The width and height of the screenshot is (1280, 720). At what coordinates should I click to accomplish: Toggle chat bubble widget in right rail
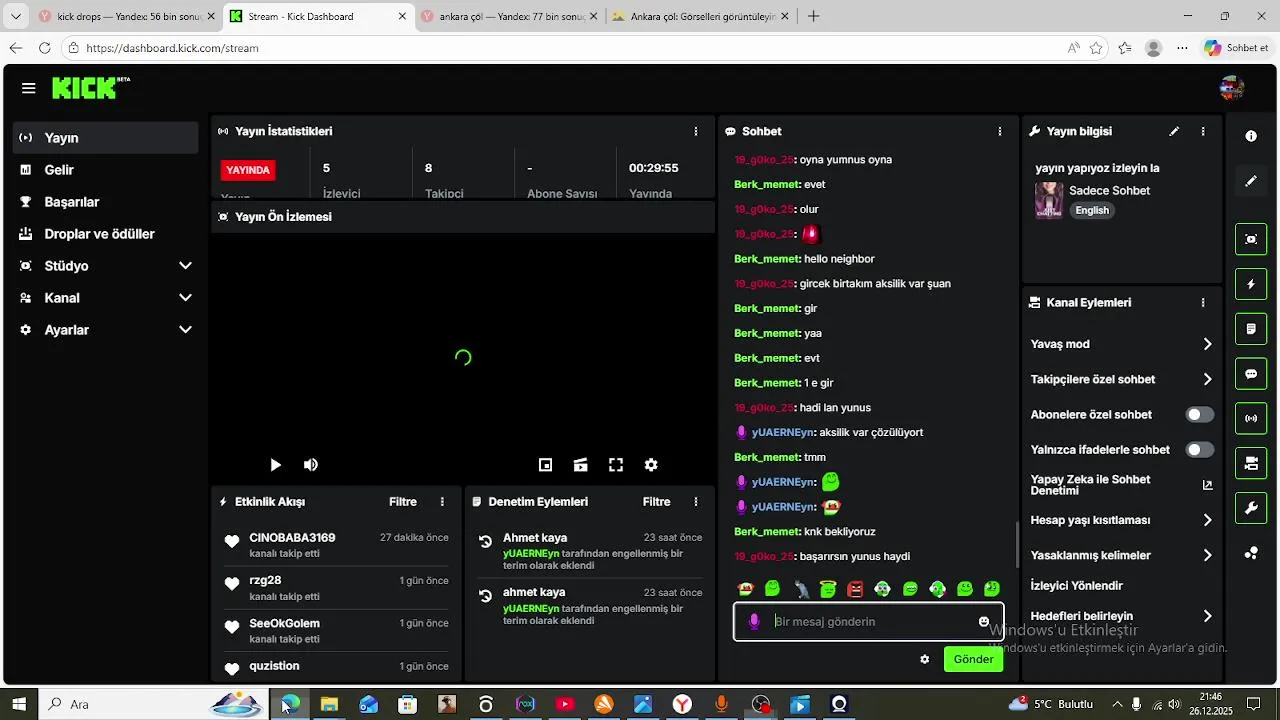coord(1251,374)
